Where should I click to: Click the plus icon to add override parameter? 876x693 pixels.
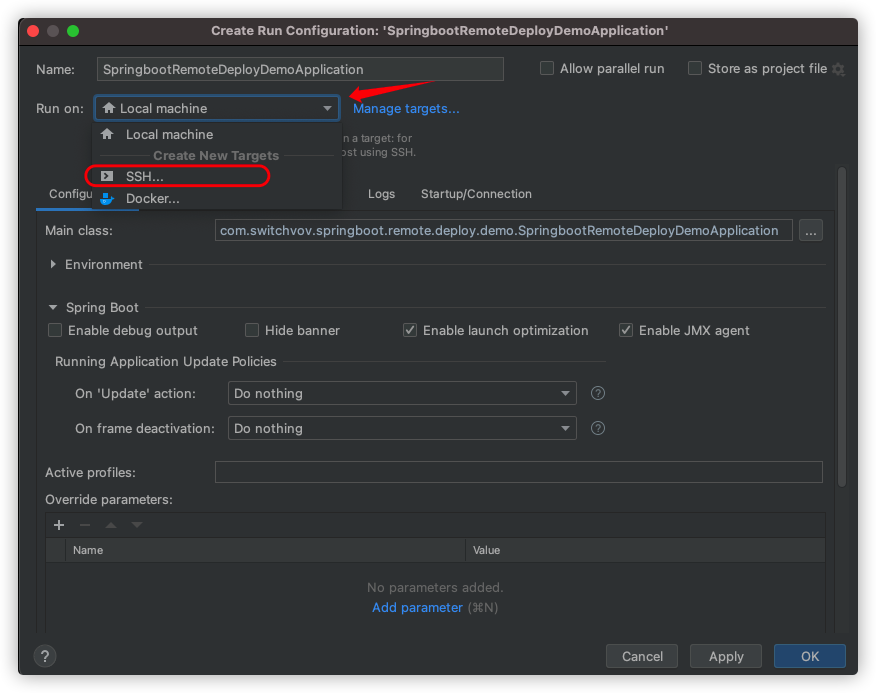click(x=59, y=525)
